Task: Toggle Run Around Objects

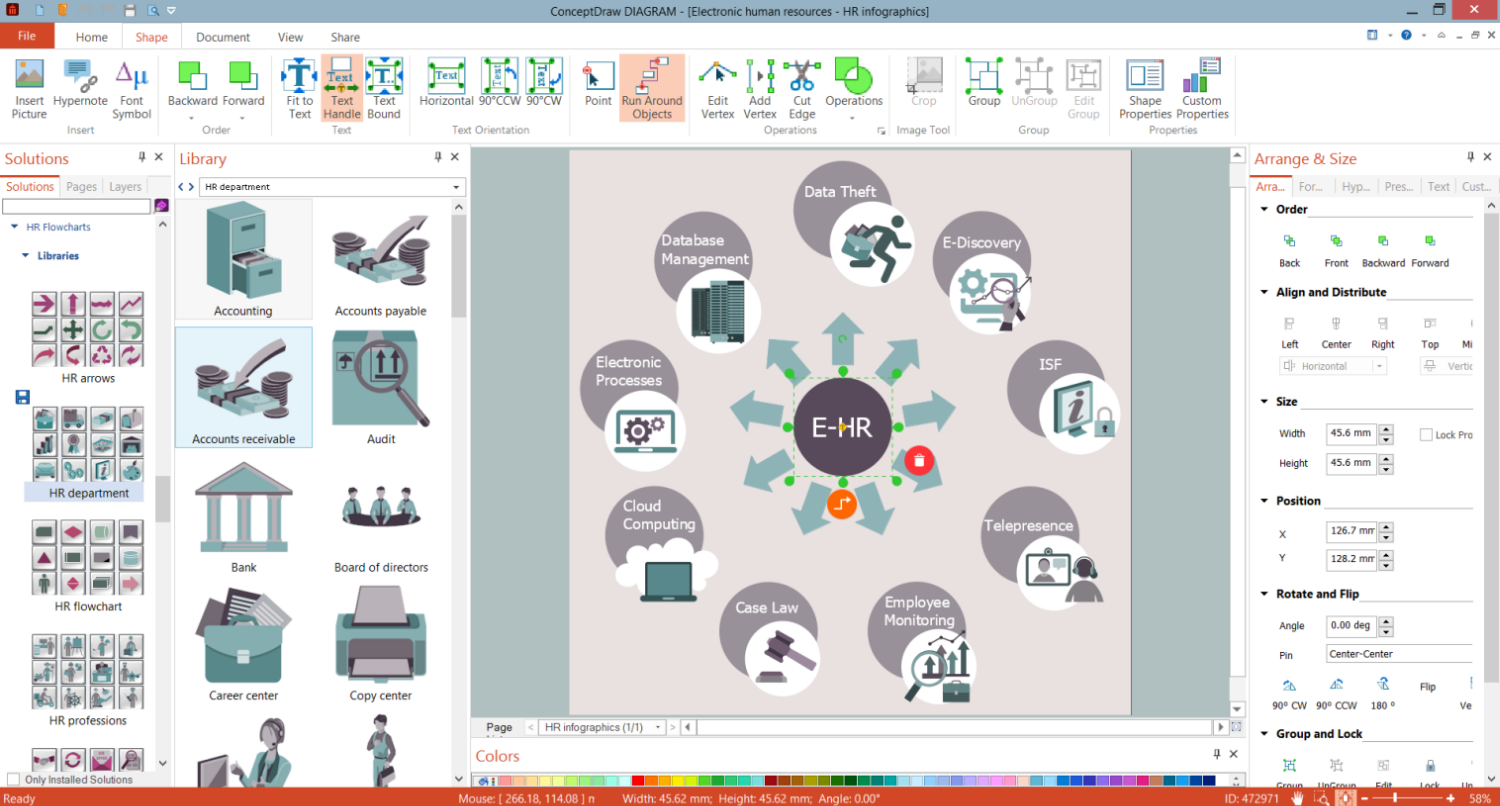Action: (652, 89)
